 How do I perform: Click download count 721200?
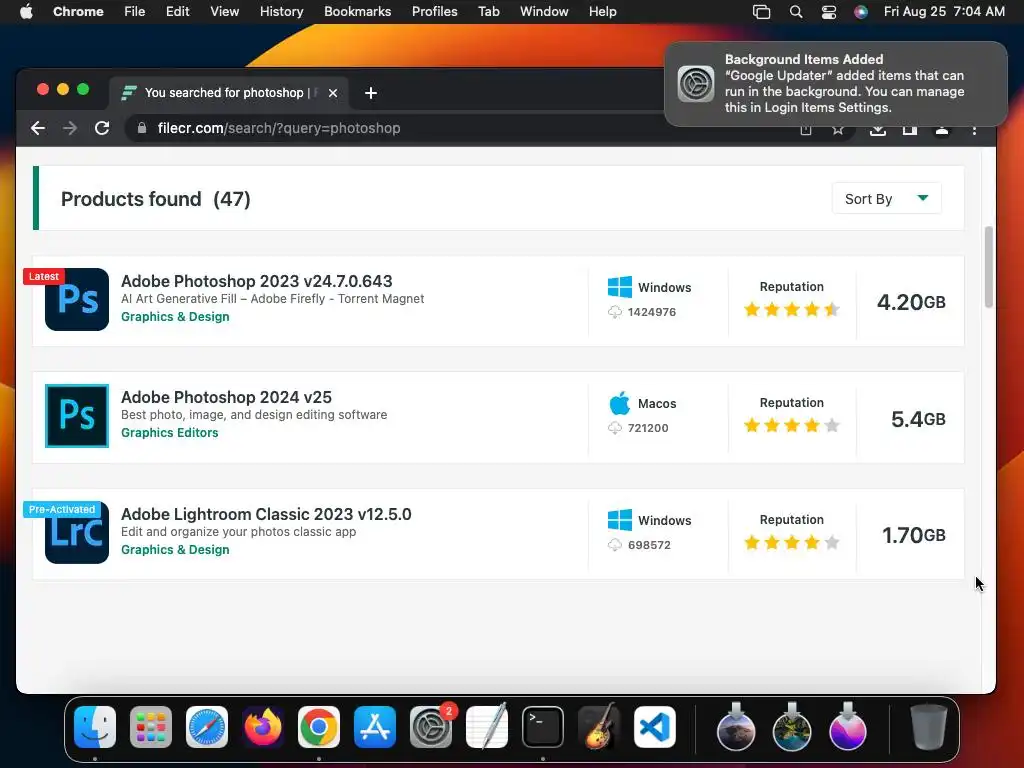coord(648,428)
